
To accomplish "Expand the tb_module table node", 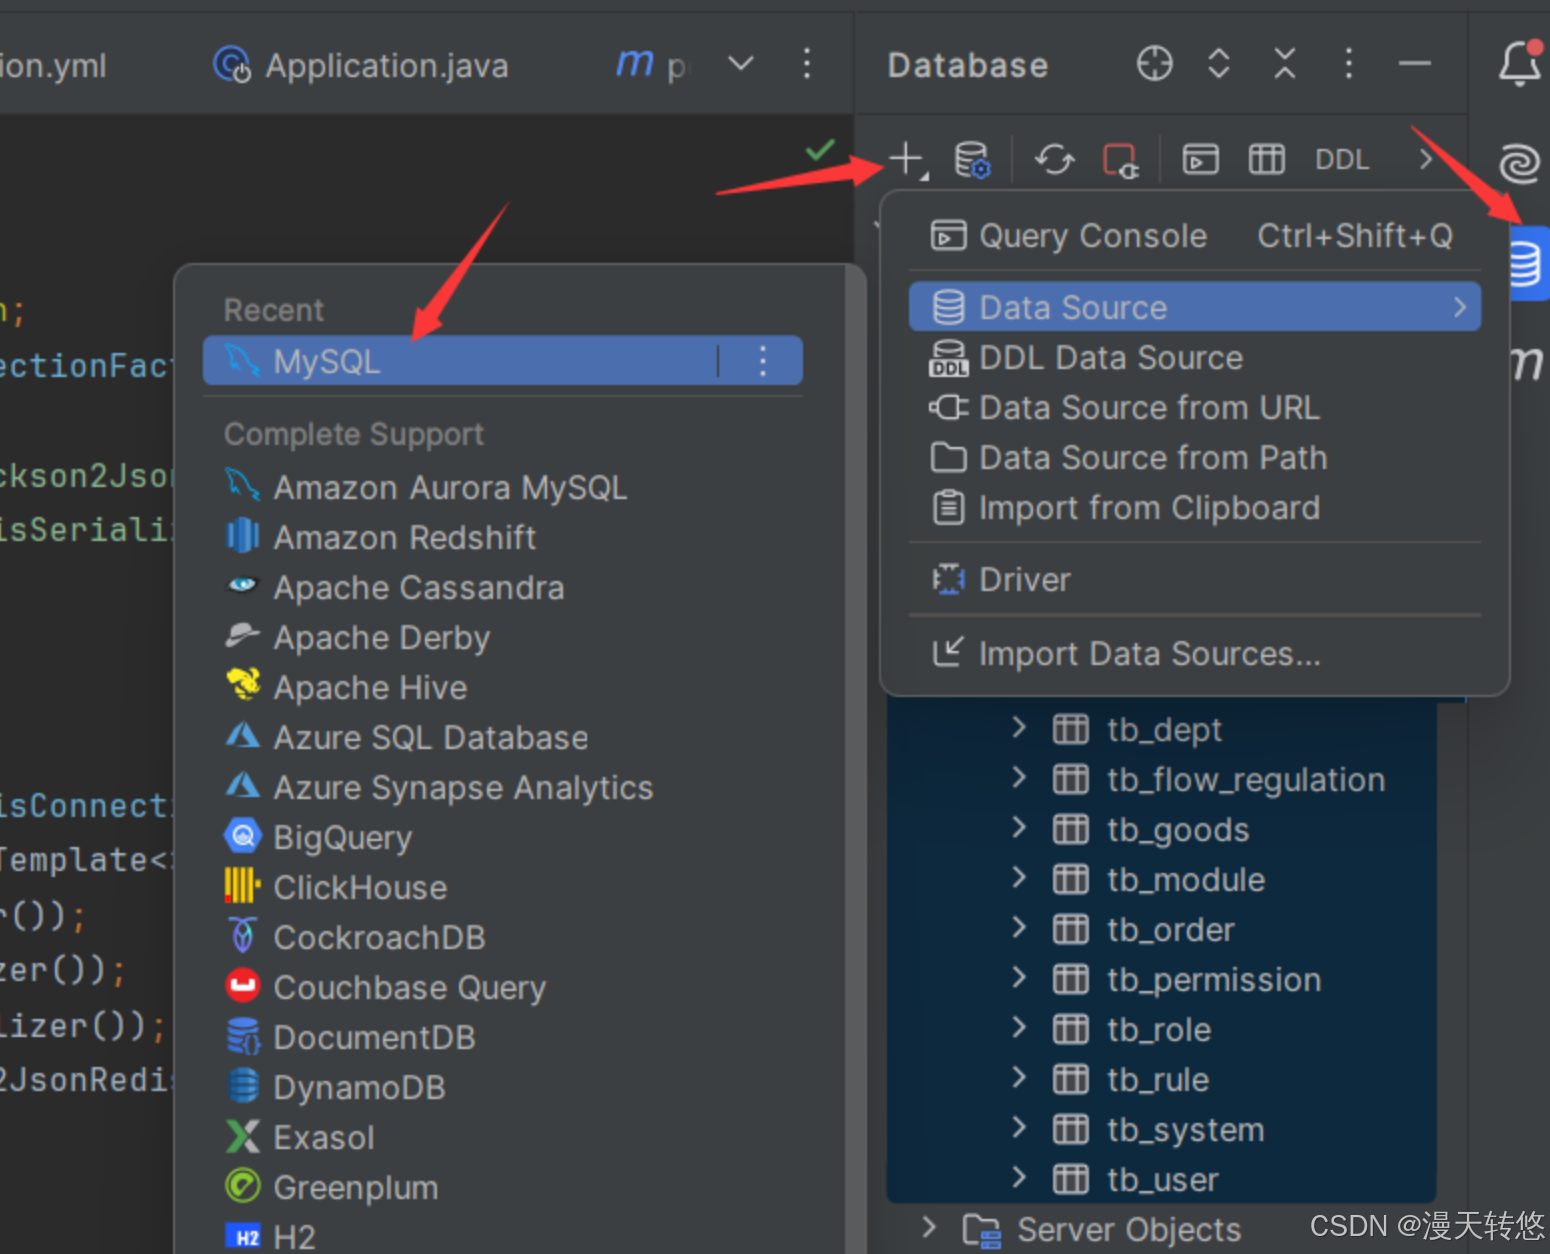I will point(1018,877).
